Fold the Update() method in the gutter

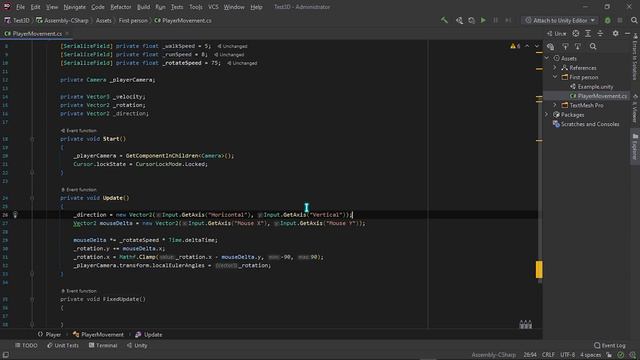pos(32,198)
